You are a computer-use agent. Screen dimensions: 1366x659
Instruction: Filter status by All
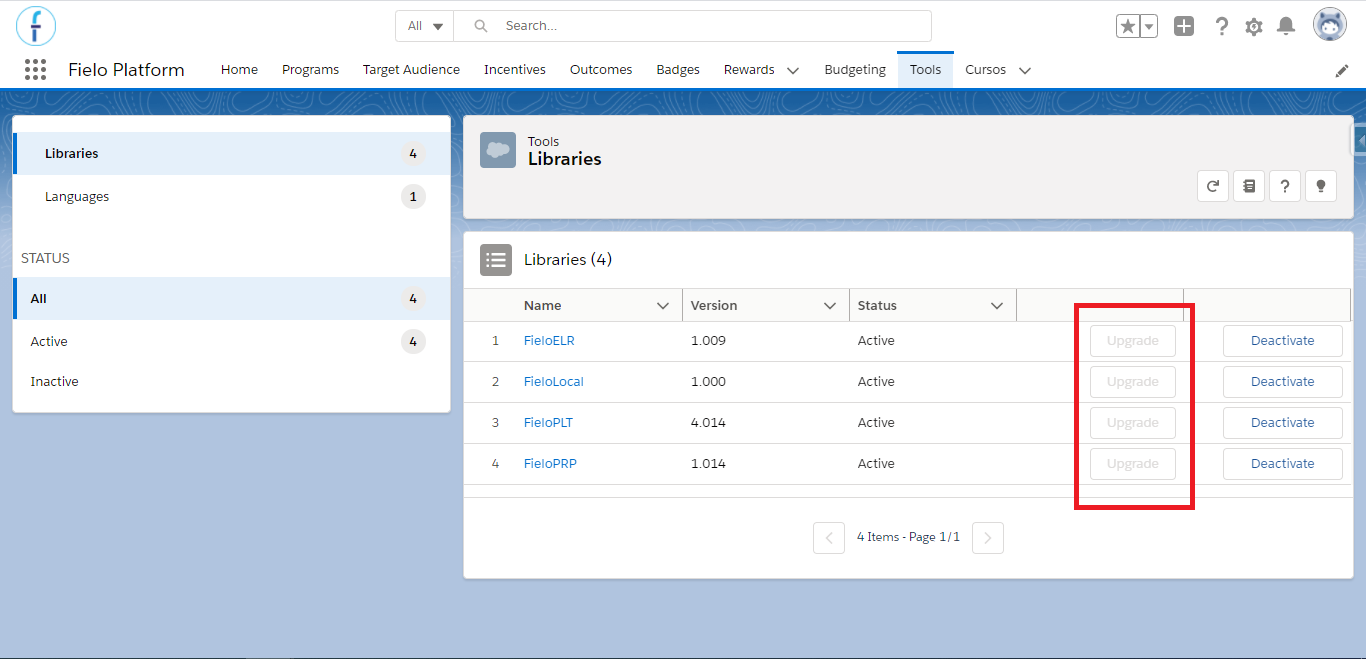(232, 299)
